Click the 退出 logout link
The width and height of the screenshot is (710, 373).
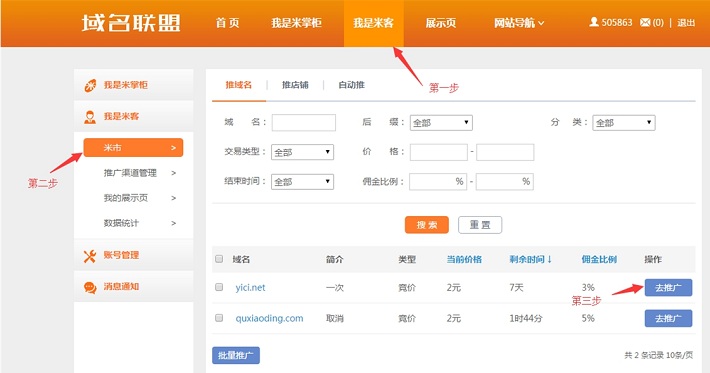pos(686,22)
